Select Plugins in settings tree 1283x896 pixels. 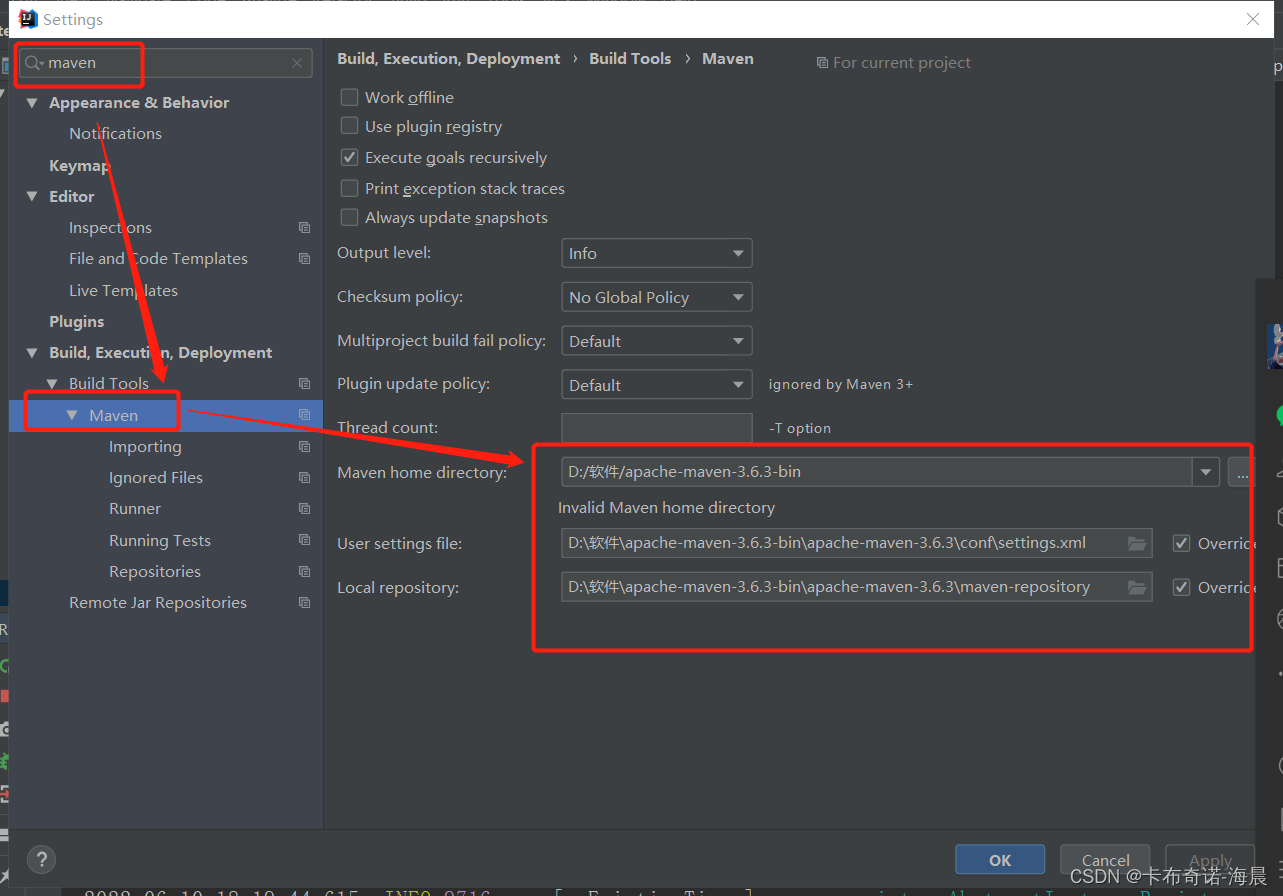tap(77, 321)
